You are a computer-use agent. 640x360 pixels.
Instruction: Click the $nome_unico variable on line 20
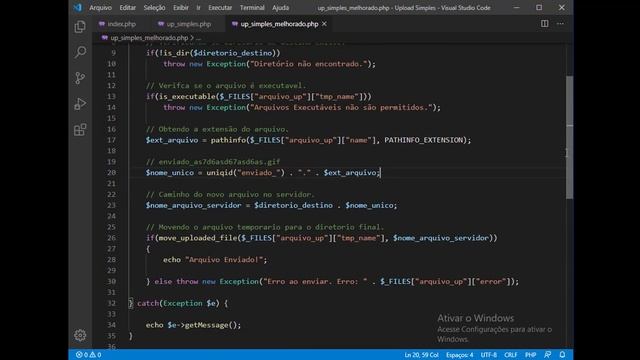click(170, 173)
